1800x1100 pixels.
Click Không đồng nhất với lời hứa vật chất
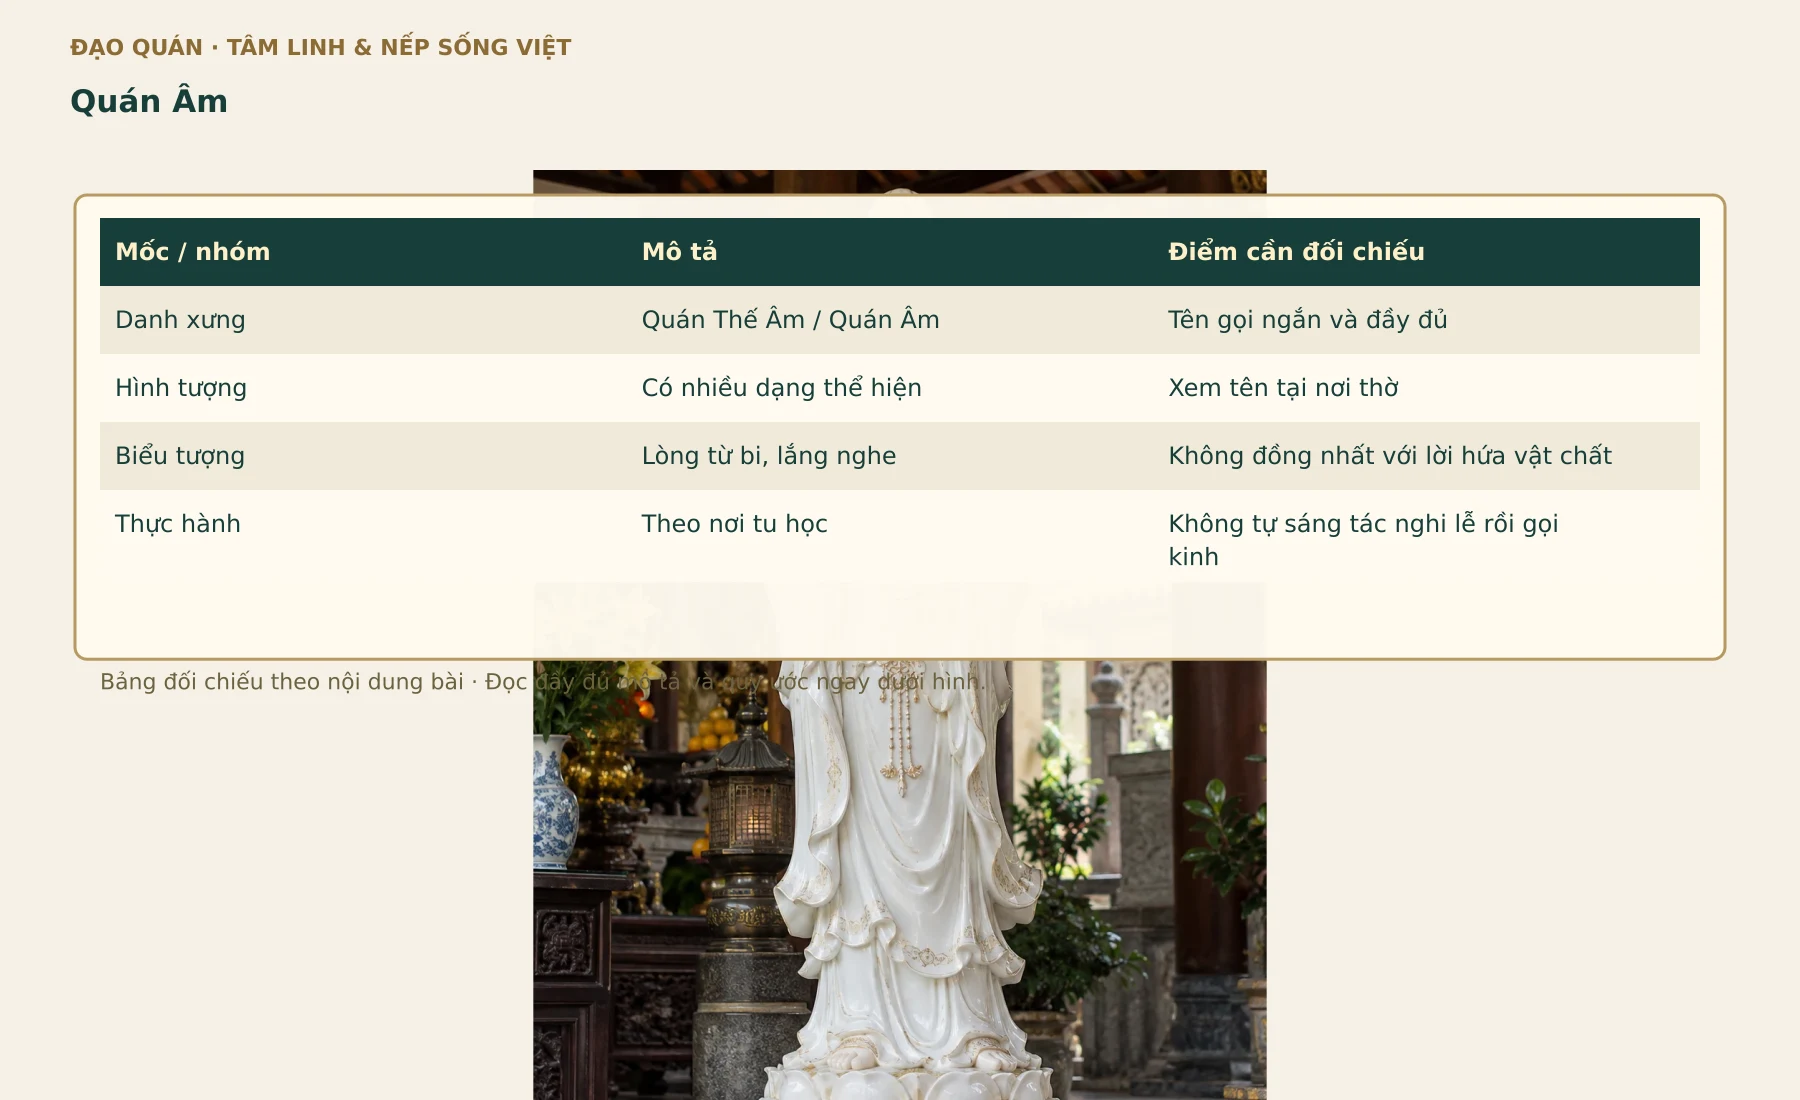click(x=1390, y=456)
